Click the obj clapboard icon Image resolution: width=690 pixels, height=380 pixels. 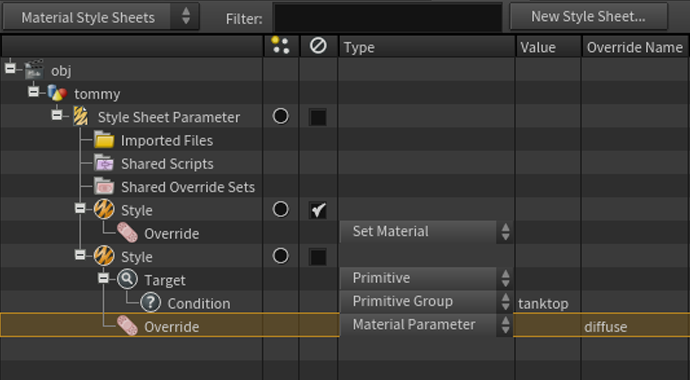click(34, 69)
